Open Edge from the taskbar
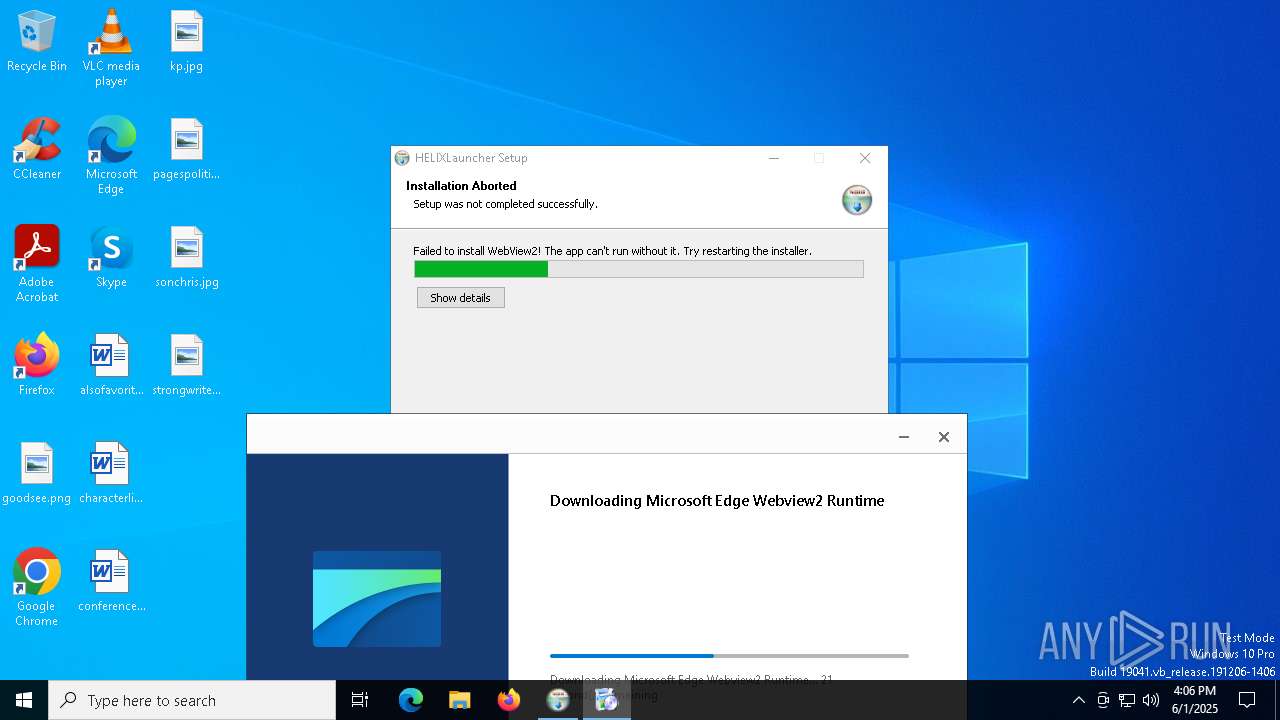 click(411, 700)
